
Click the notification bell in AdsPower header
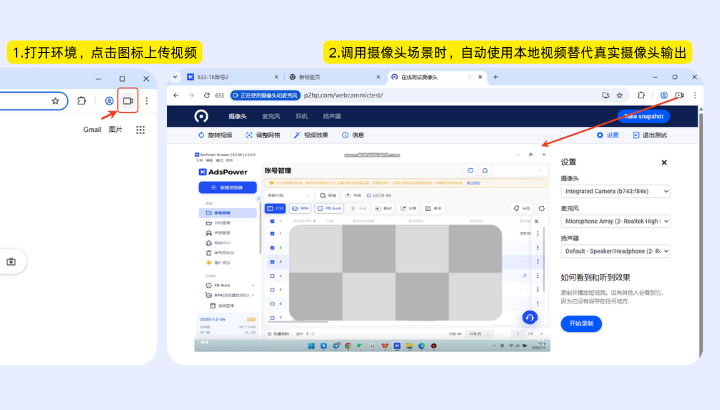[x=485, y=170]
